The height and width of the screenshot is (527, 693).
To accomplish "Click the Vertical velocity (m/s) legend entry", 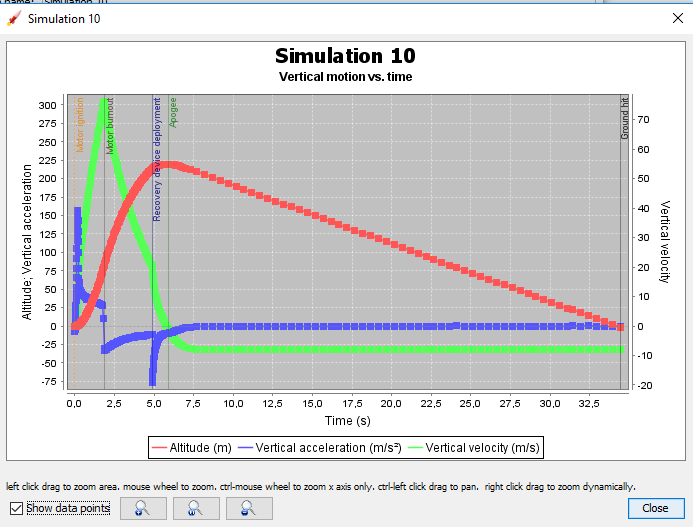I will pos(474,448).
